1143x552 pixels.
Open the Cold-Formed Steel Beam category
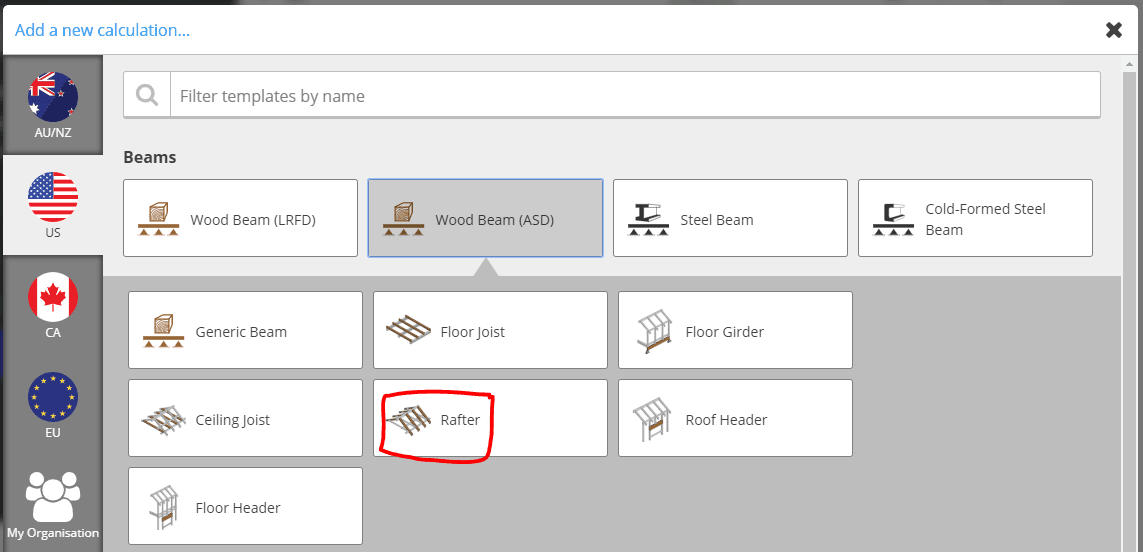(975, 218)
